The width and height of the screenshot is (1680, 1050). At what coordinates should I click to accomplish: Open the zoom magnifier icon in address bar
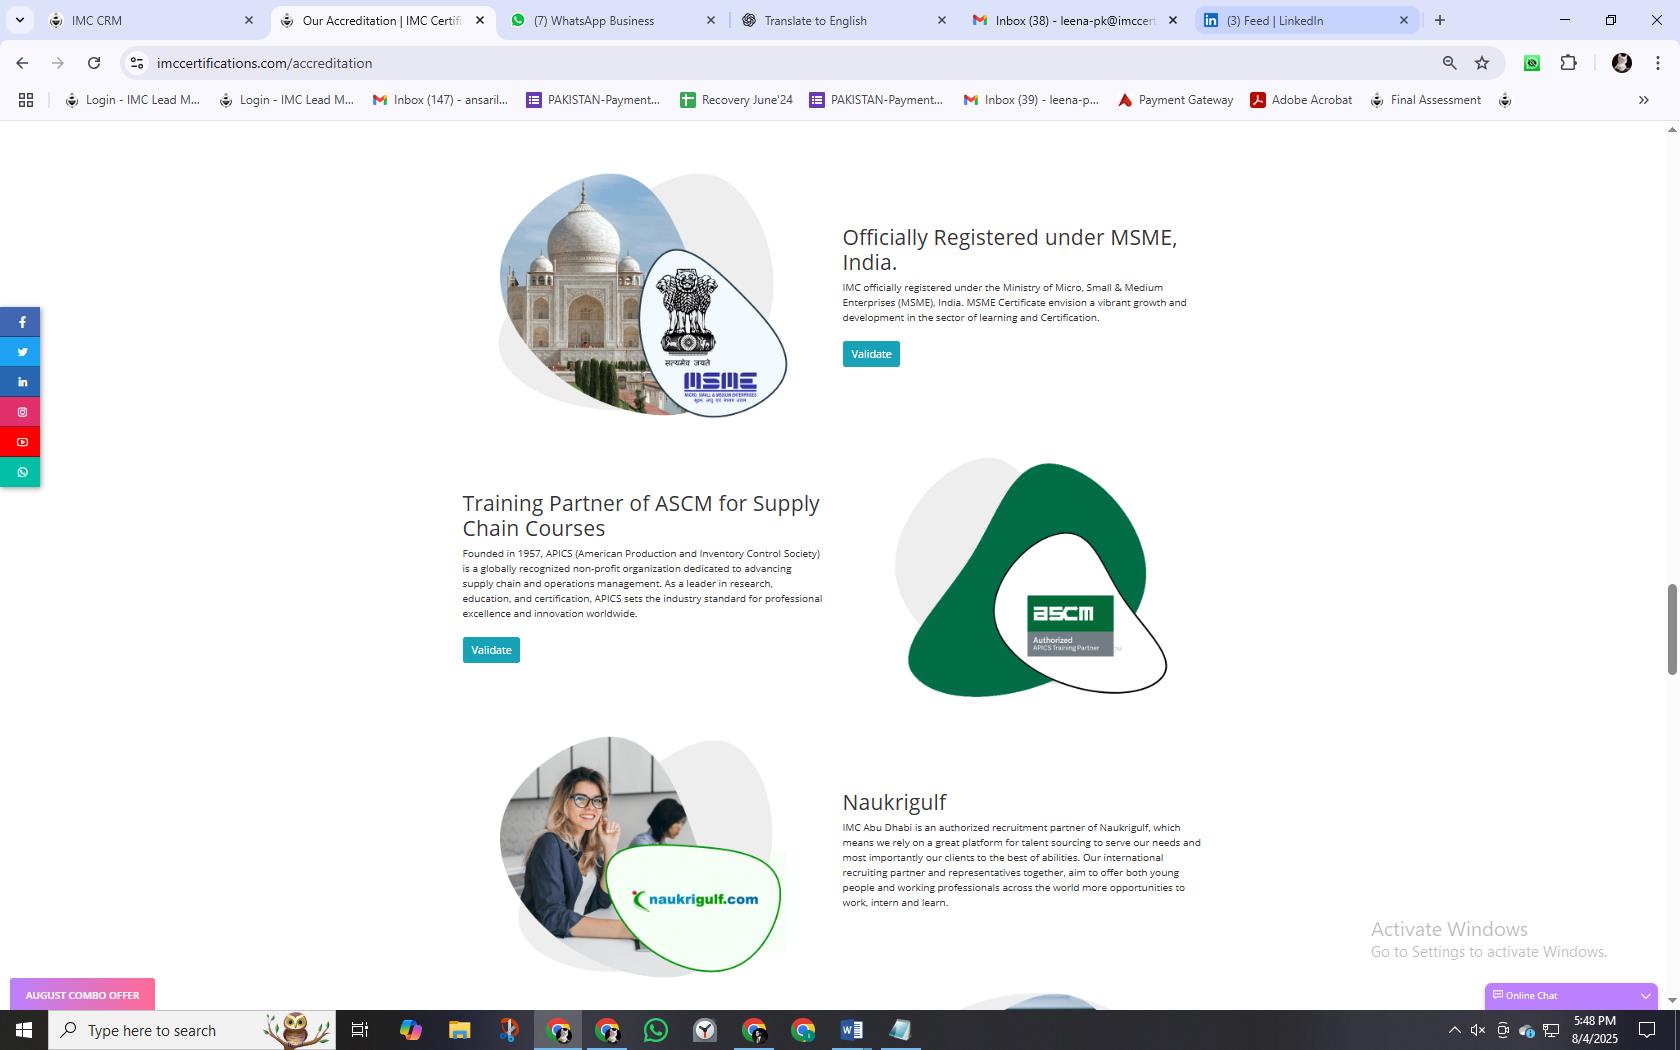[x=1449, y=63]
